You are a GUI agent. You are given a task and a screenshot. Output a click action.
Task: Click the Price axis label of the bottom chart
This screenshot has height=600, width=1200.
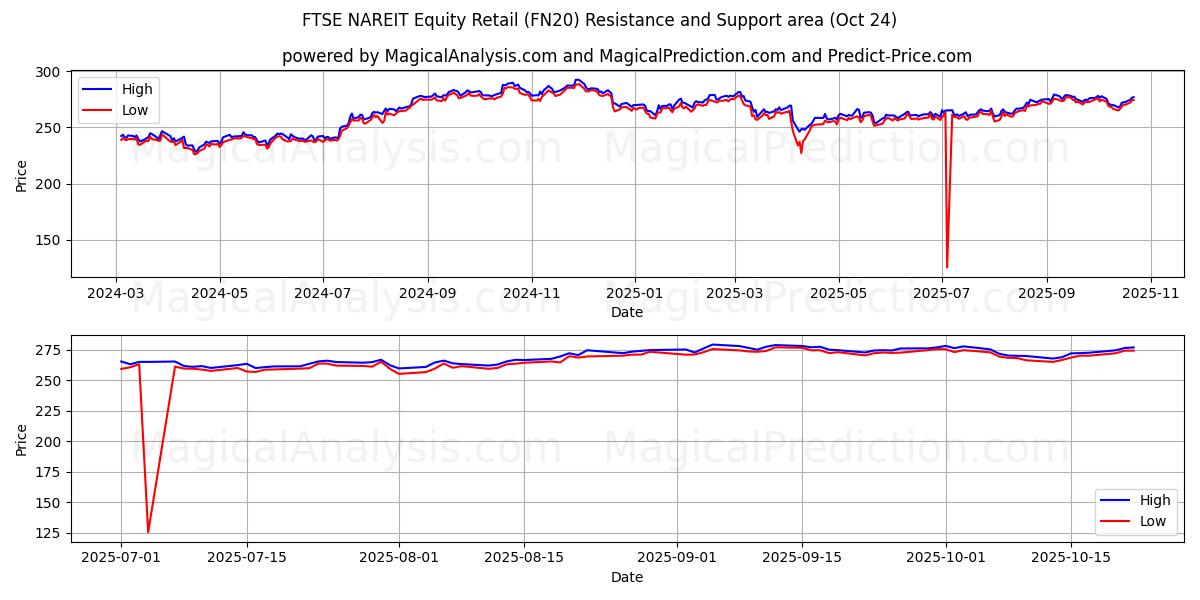tap(22, 439)
